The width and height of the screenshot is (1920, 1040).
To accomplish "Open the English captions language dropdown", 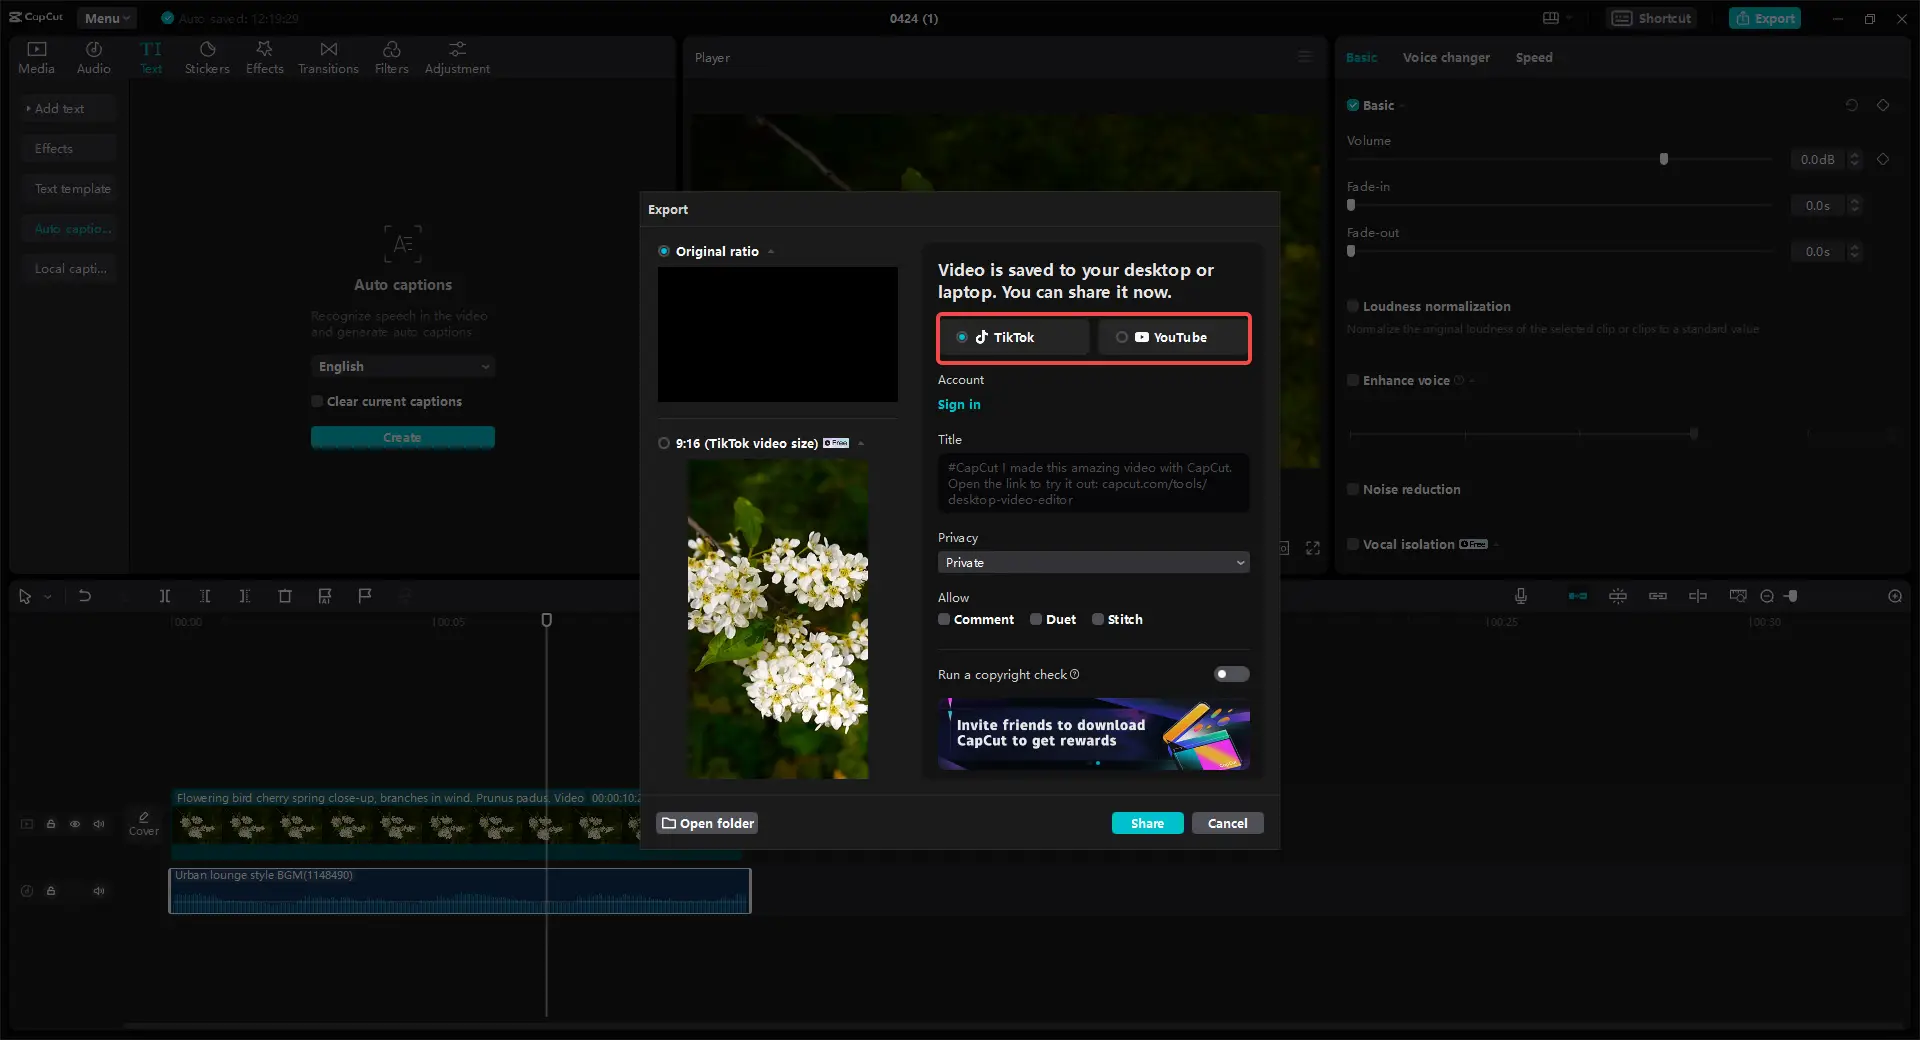I will click(402, 366).
